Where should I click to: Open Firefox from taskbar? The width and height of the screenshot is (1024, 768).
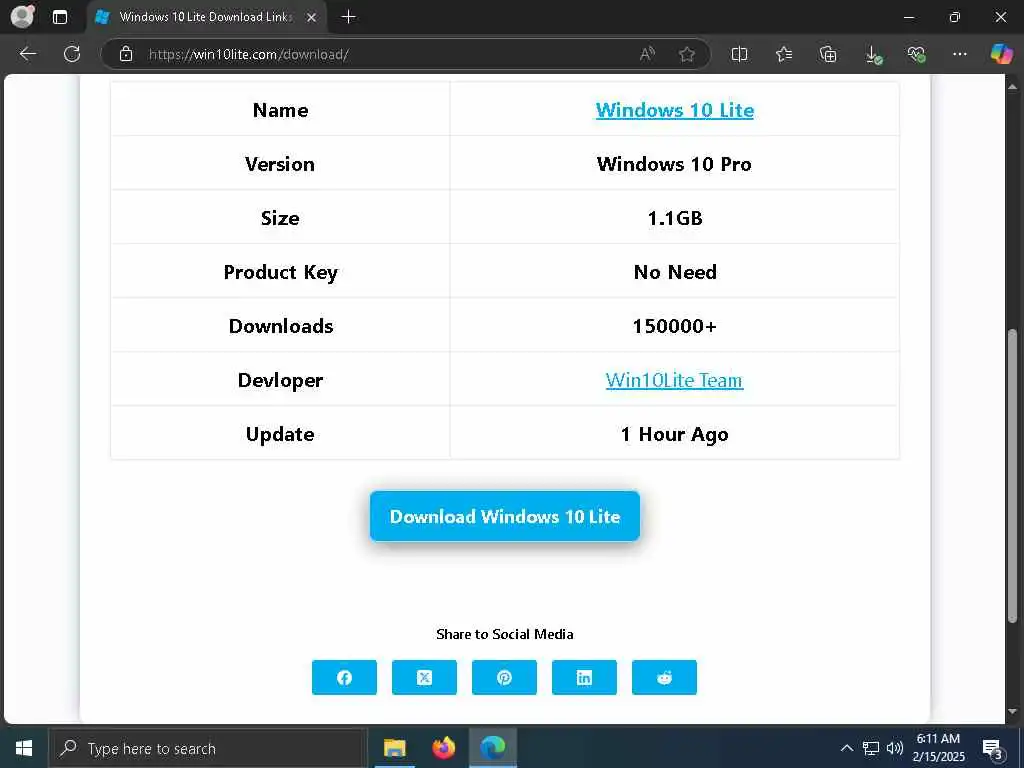(443, 748)
